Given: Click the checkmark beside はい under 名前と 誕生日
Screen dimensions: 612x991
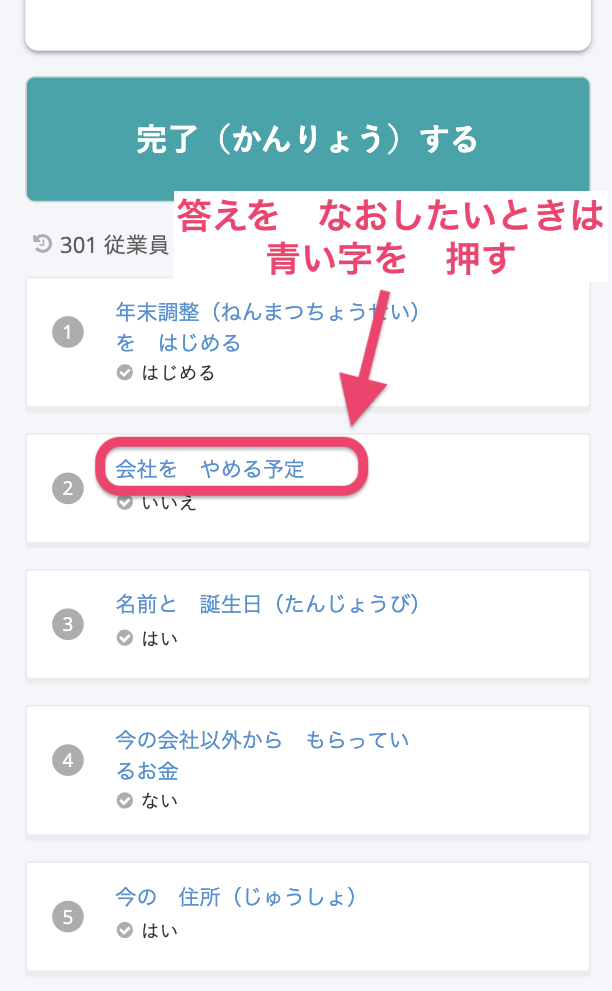Looking at the screenshot, I should pyautogui.click(x=125, y=637).
